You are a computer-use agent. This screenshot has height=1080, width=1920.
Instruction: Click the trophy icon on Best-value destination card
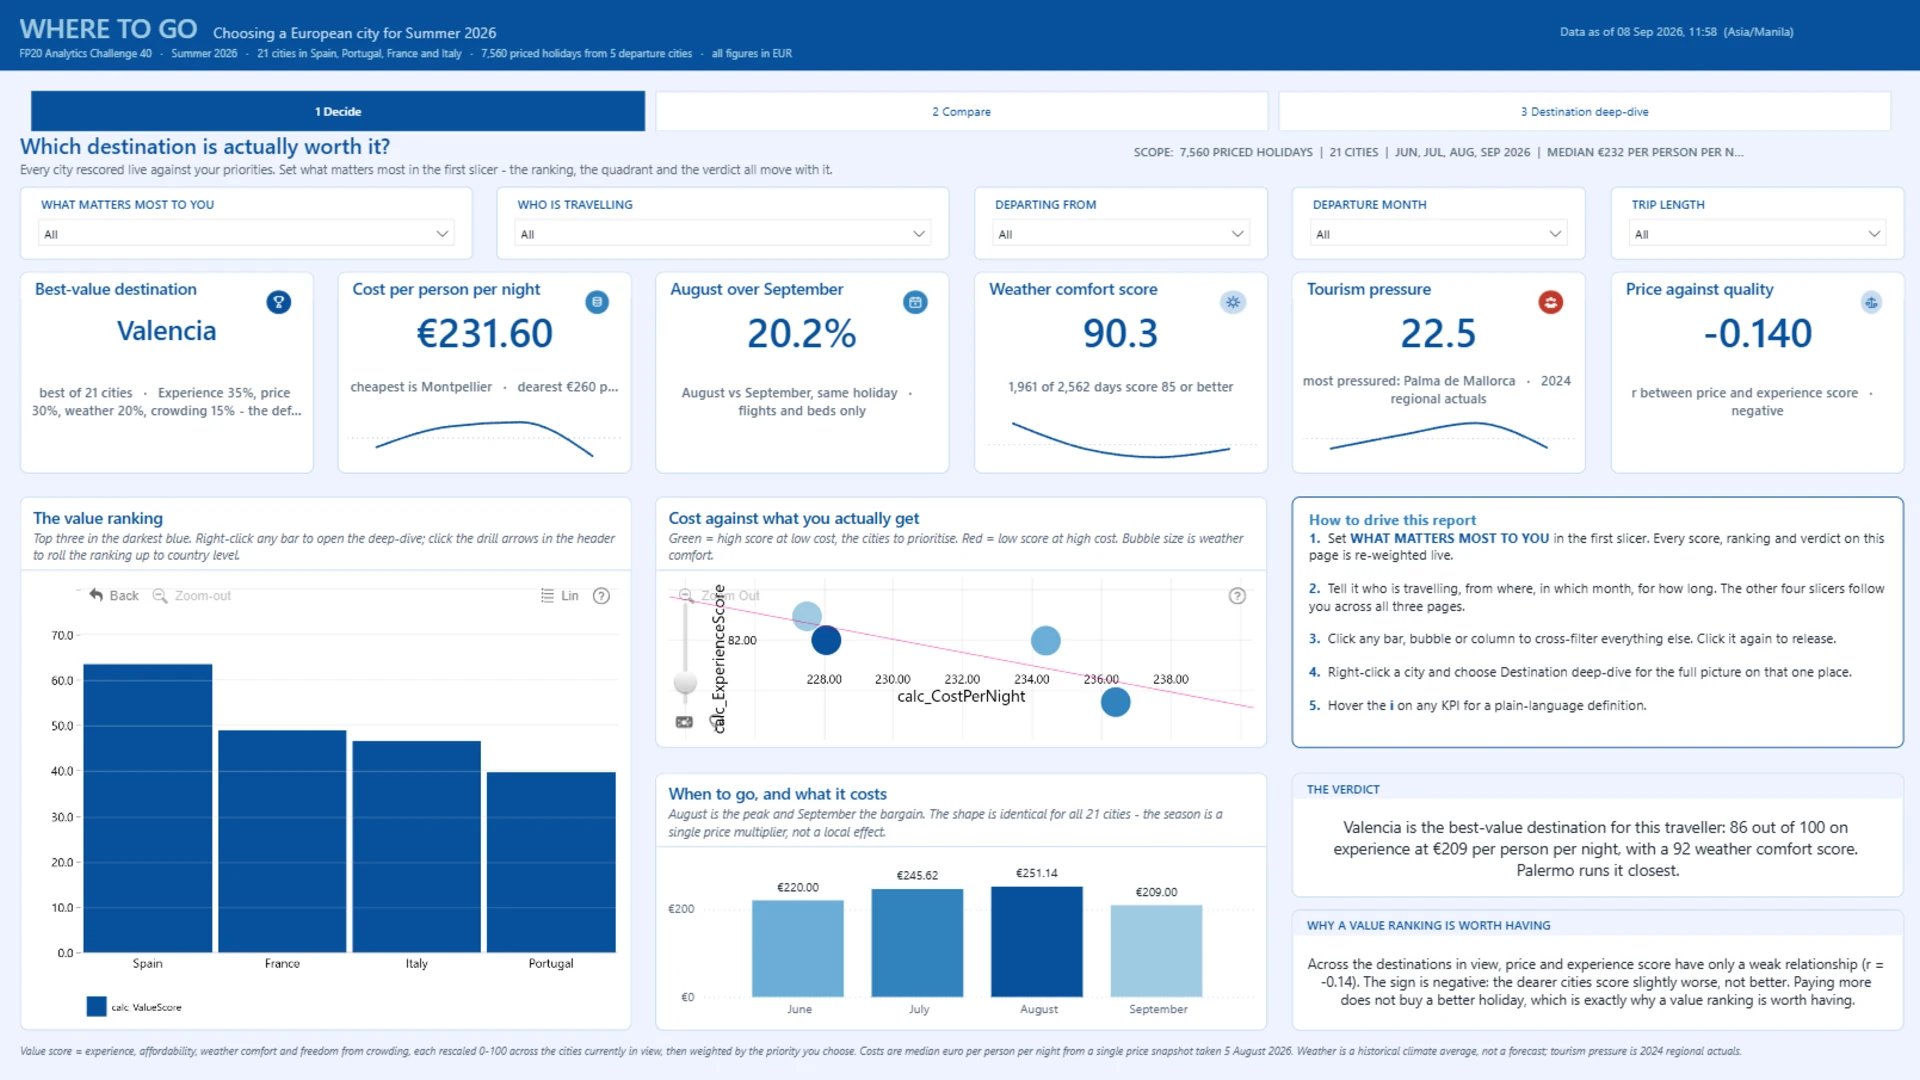(279, 302)
